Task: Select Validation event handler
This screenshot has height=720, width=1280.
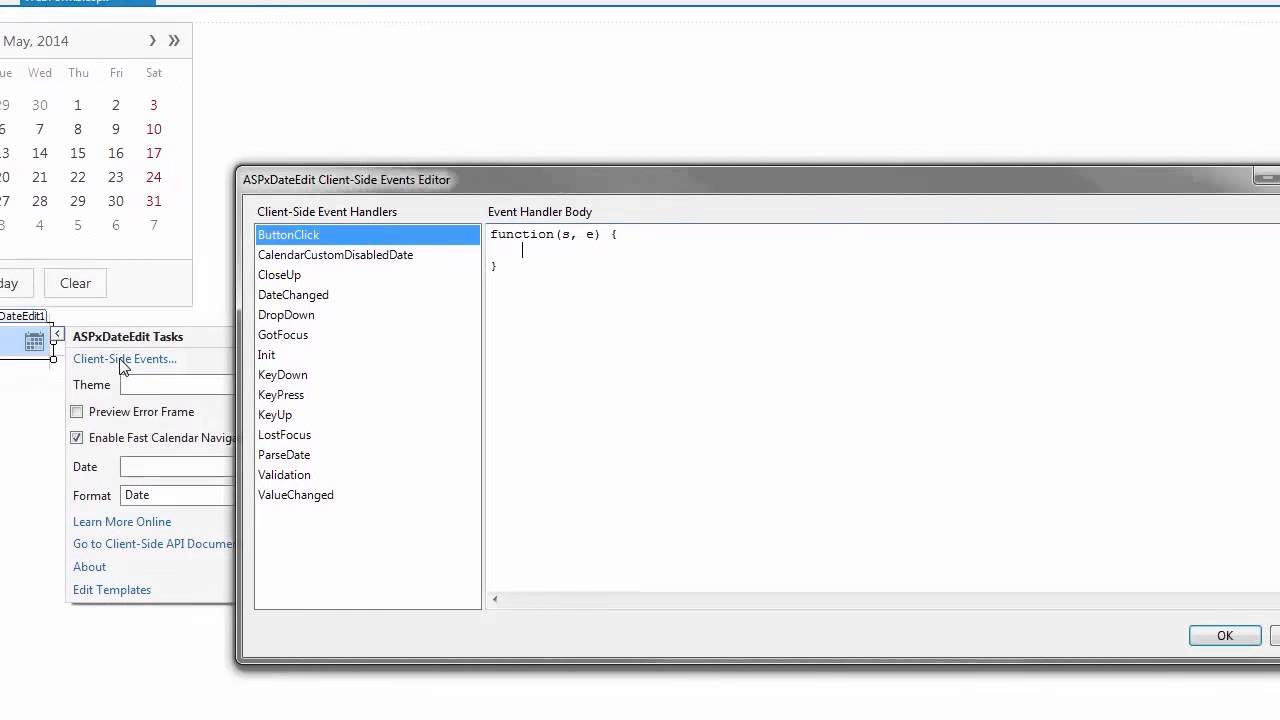Action: coord(367,475)
